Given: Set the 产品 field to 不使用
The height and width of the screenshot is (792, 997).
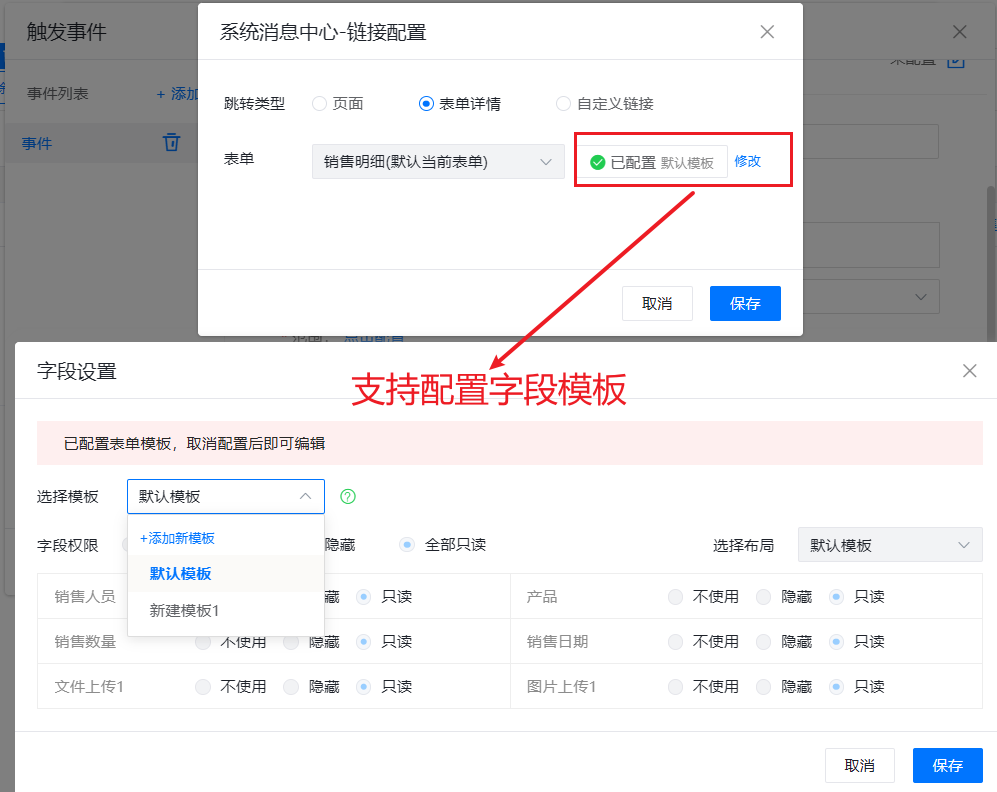Looking at the screenshot, I should pyautogui.click(x=676, y=597).
